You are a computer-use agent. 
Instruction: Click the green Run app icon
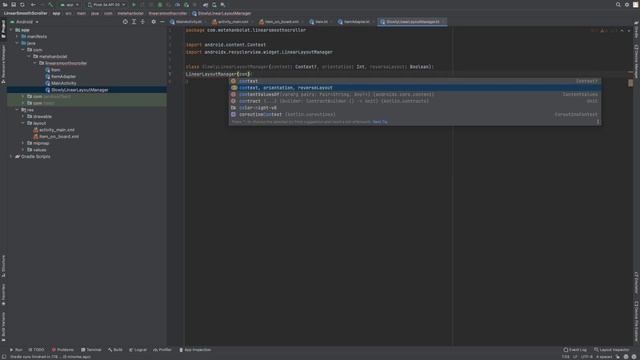point(133,4)
